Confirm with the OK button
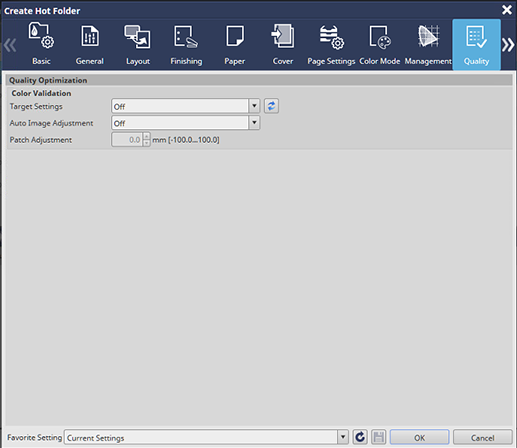 419,437
